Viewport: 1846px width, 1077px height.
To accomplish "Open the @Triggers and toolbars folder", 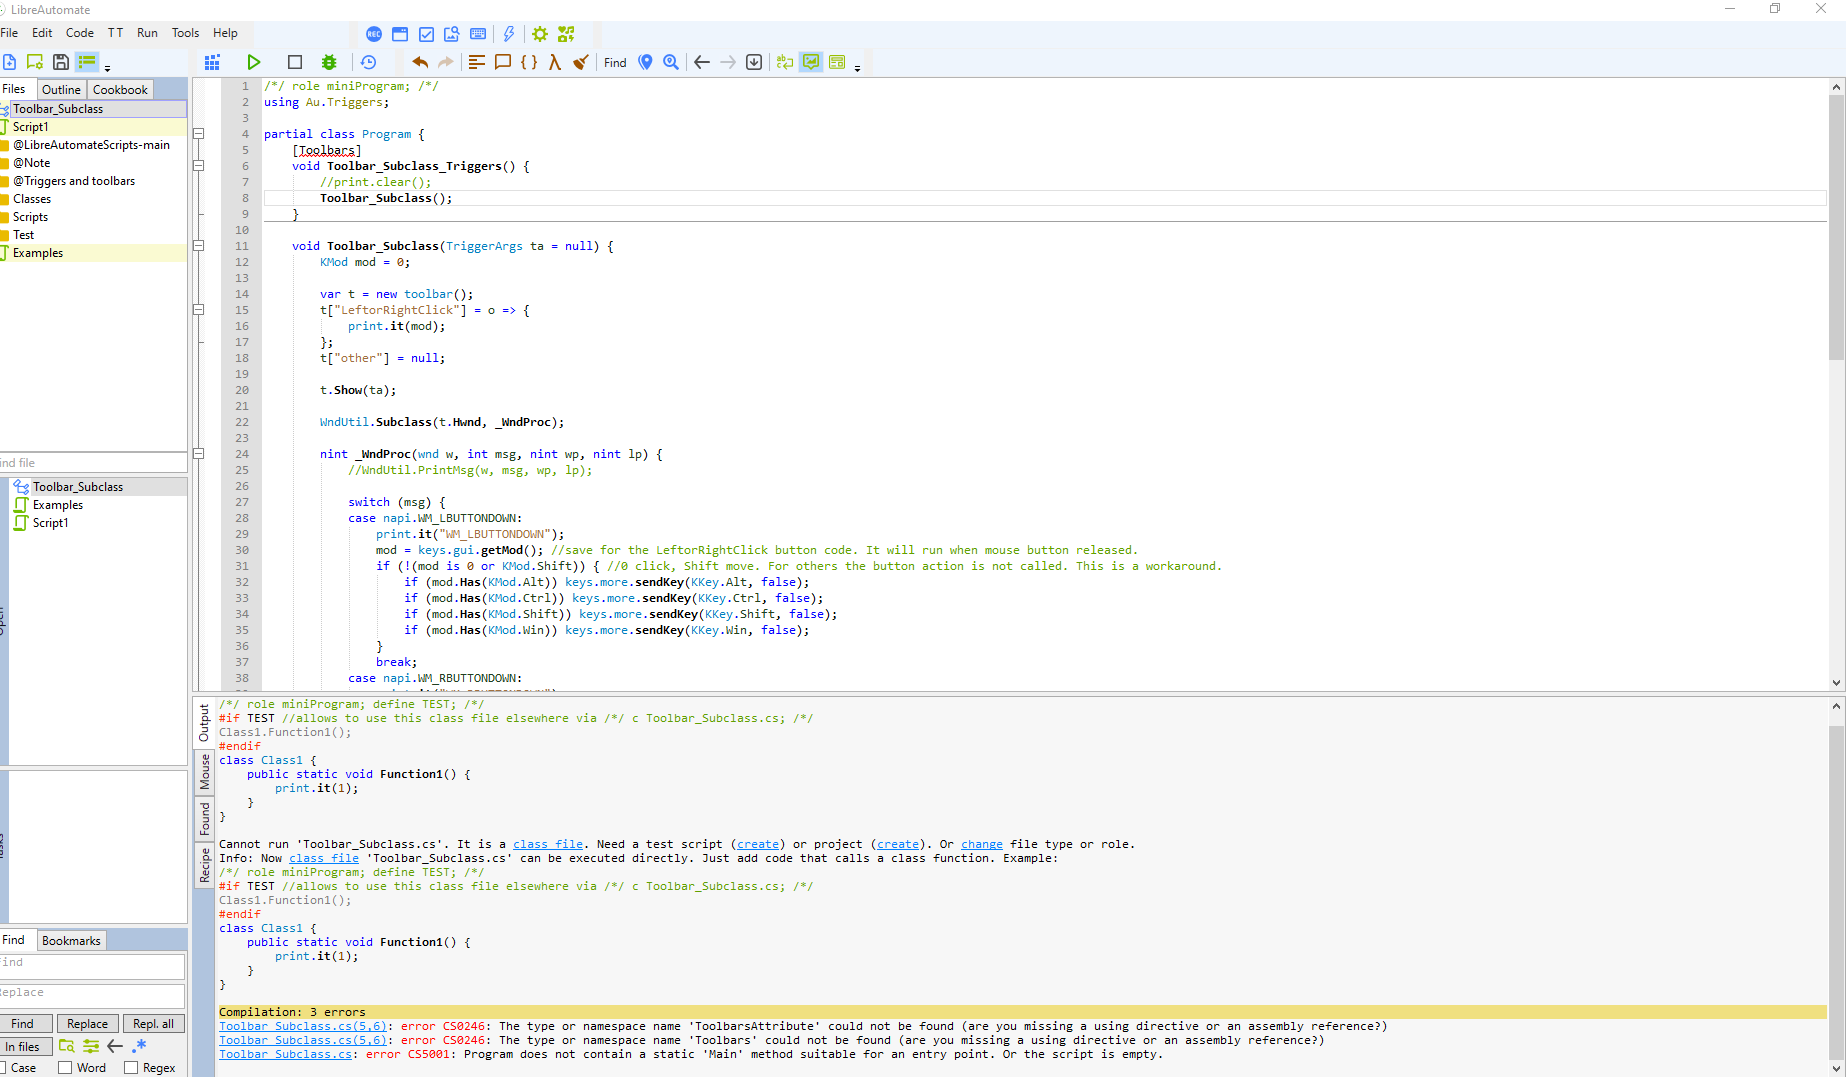I will point(74,181).
